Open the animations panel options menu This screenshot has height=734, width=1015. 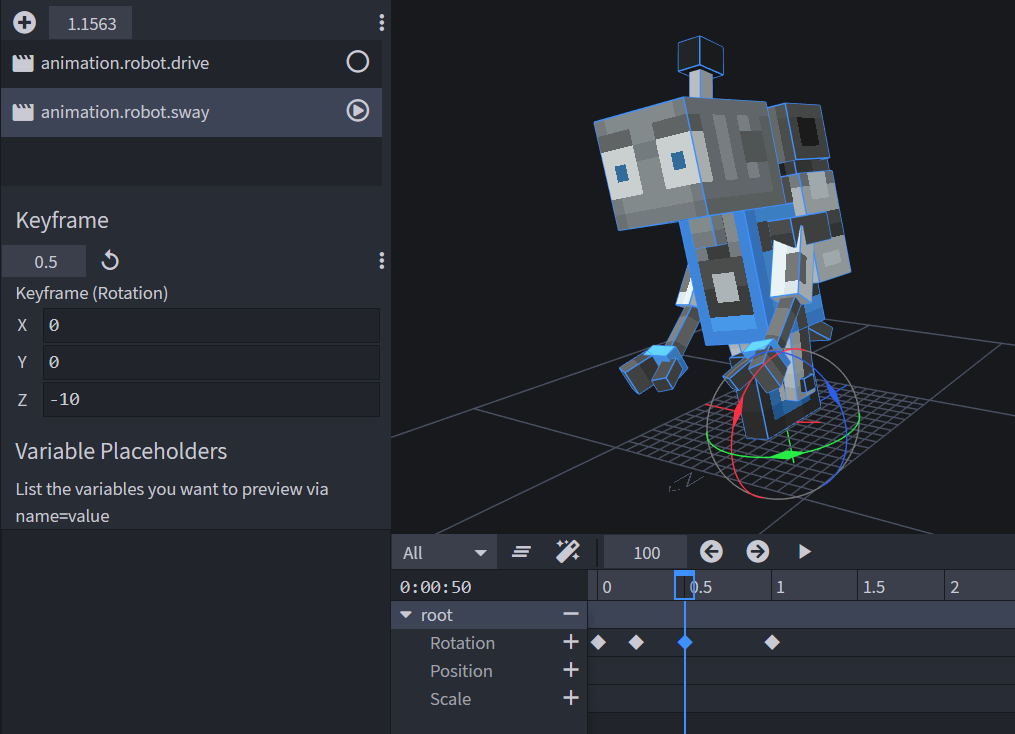(381, 22)
